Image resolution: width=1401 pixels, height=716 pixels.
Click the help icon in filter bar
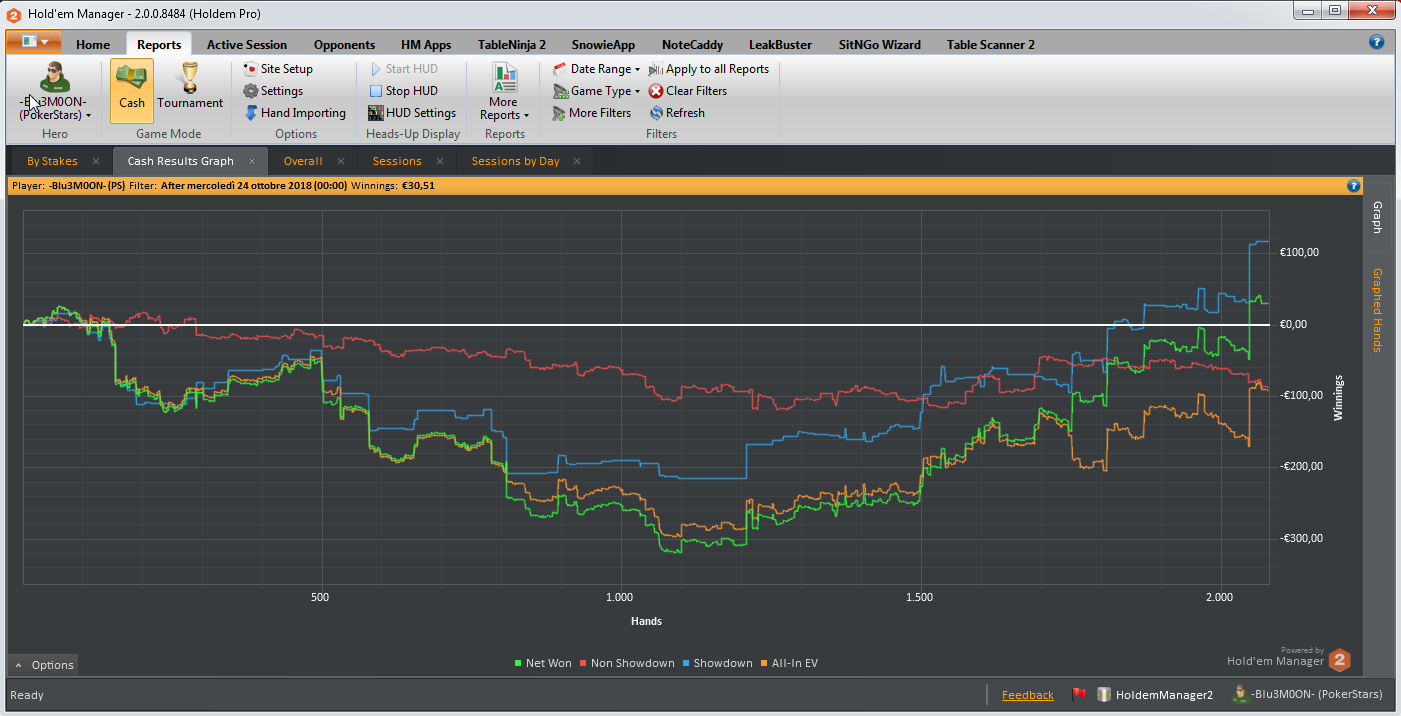click(1354, 185)
